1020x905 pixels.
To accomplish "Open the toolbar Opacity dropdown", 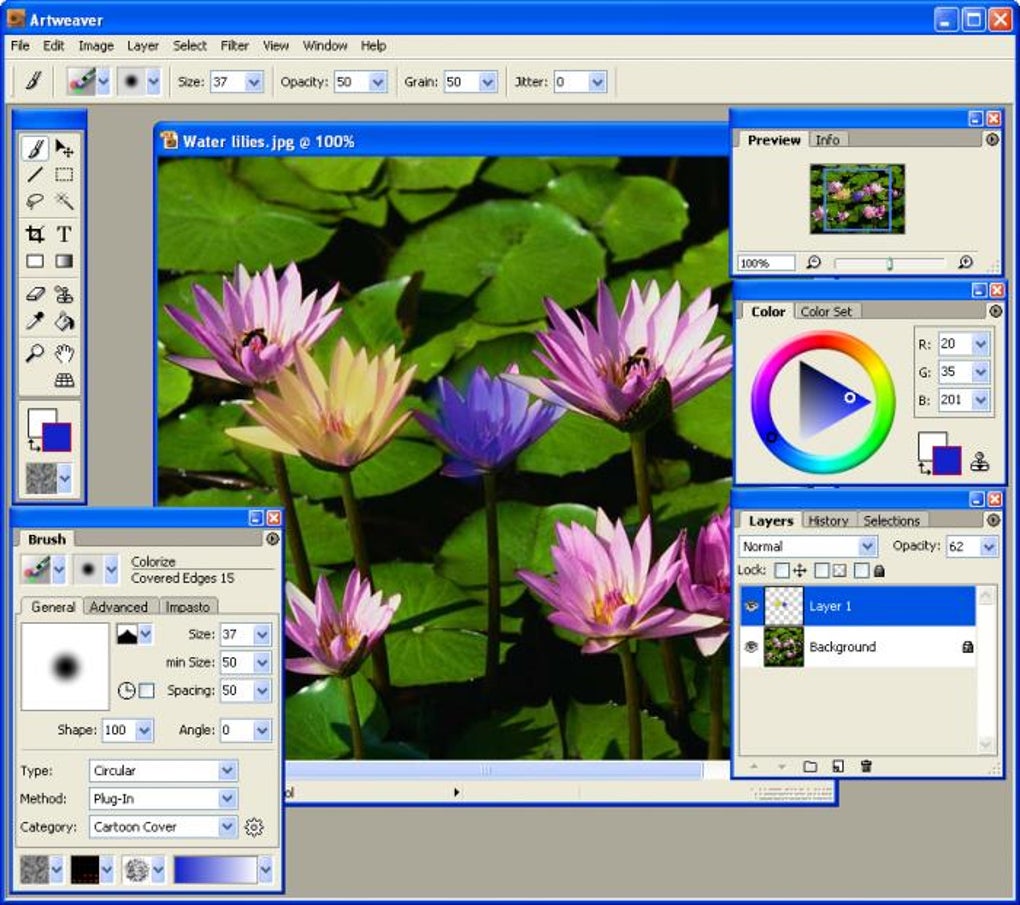I will [377, 82].
